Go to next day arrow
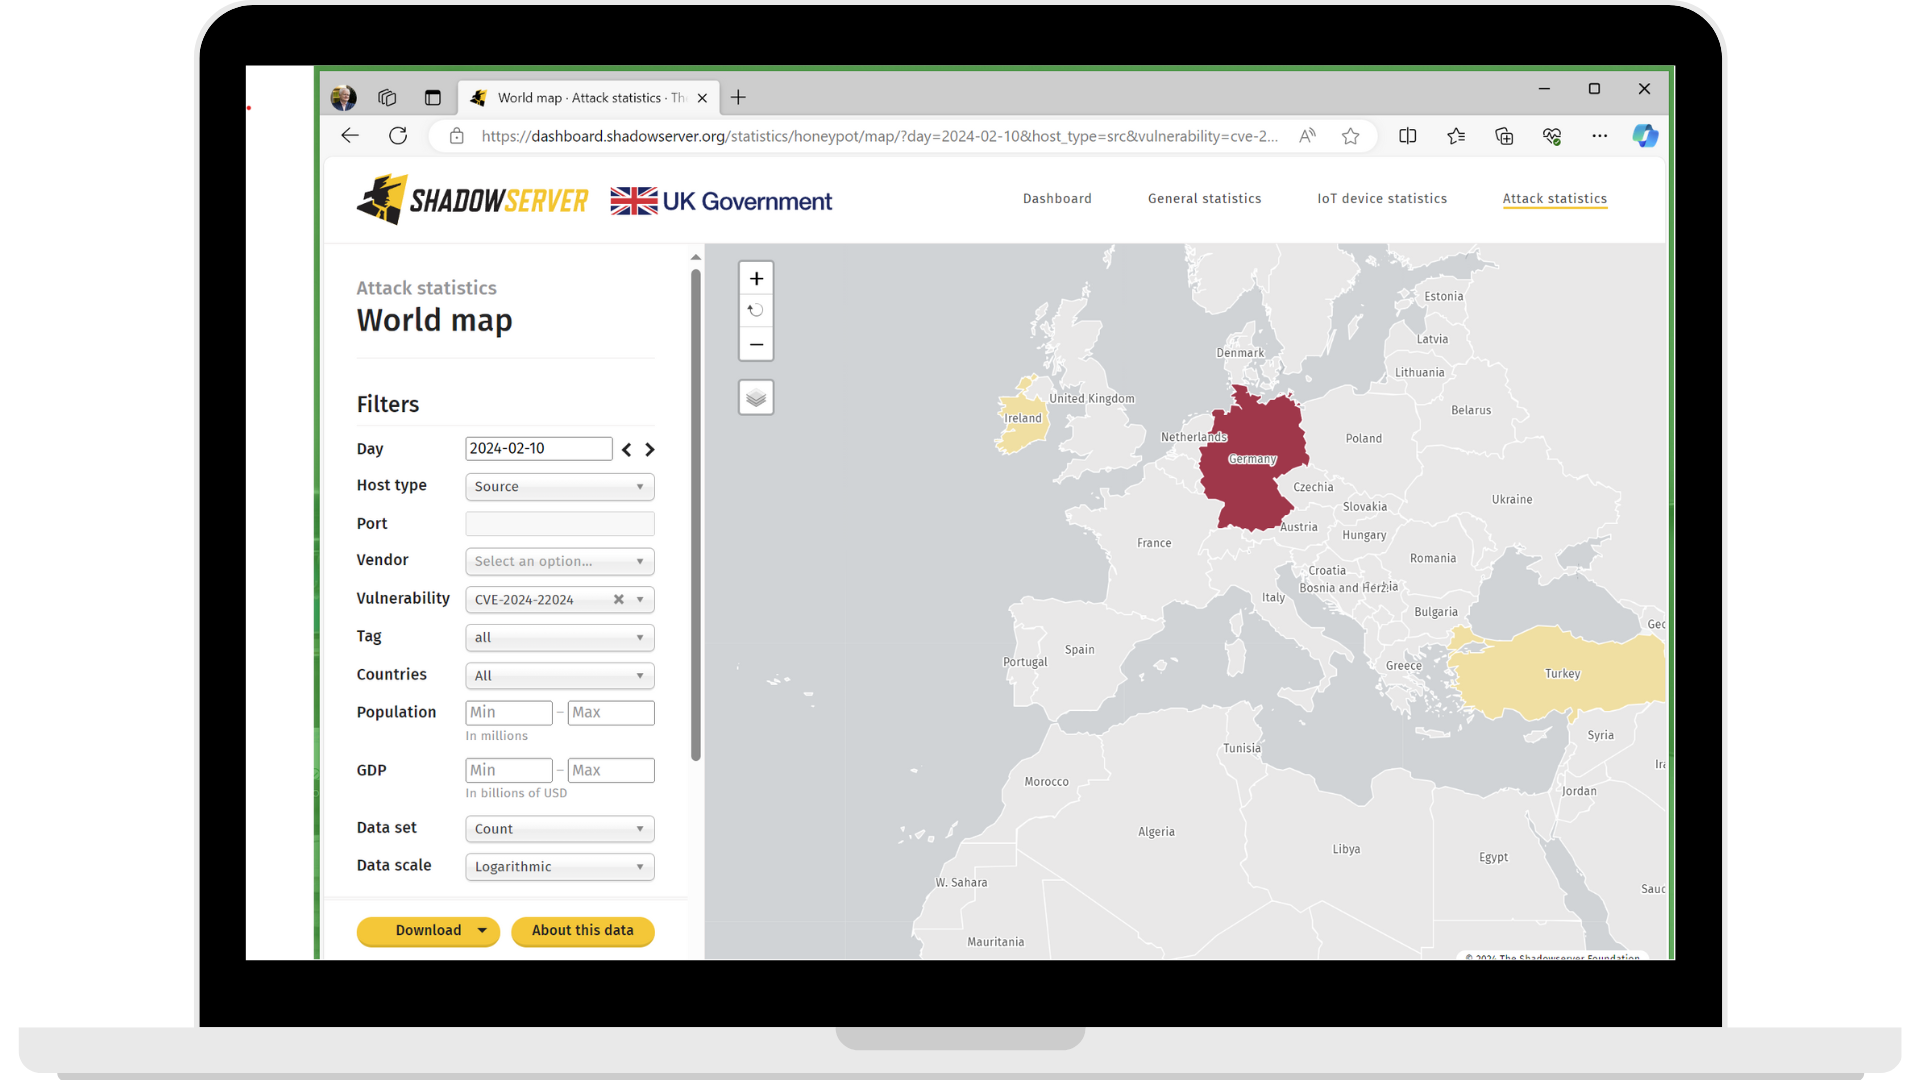 (x=650, y=450)
